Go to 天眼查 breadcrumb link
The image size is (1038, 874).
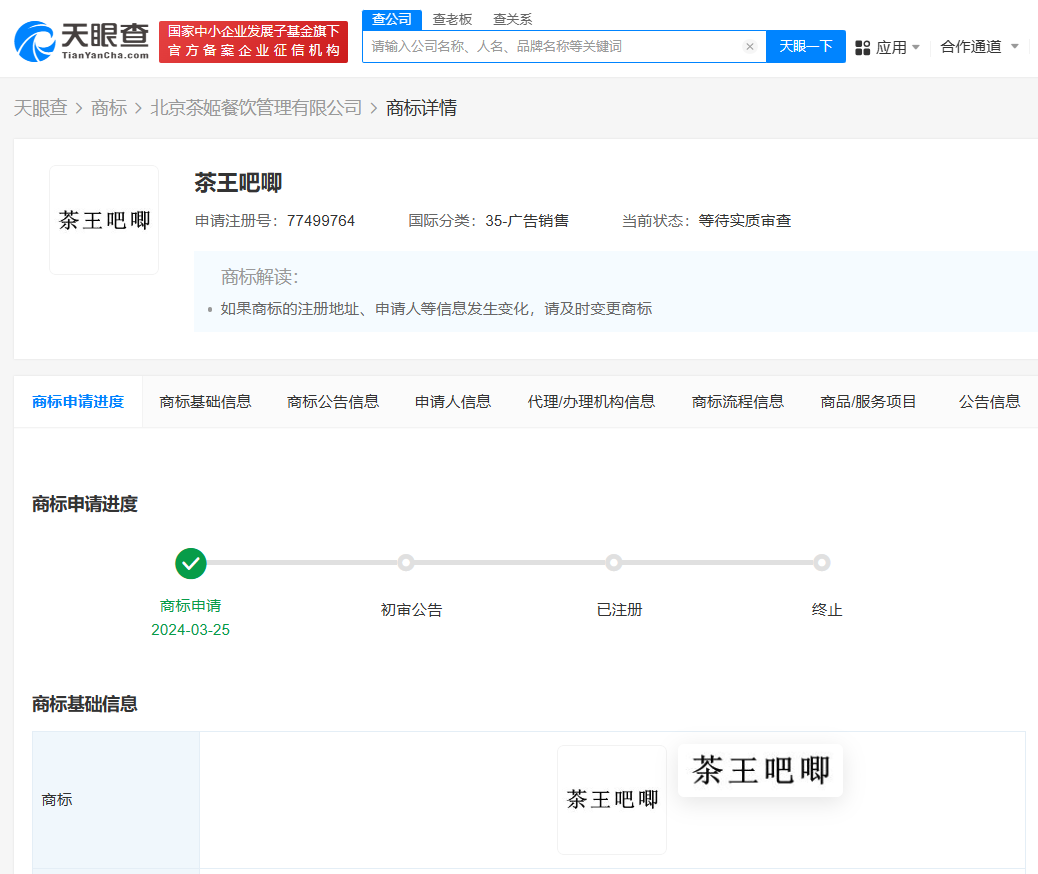[x=41, y=108]
